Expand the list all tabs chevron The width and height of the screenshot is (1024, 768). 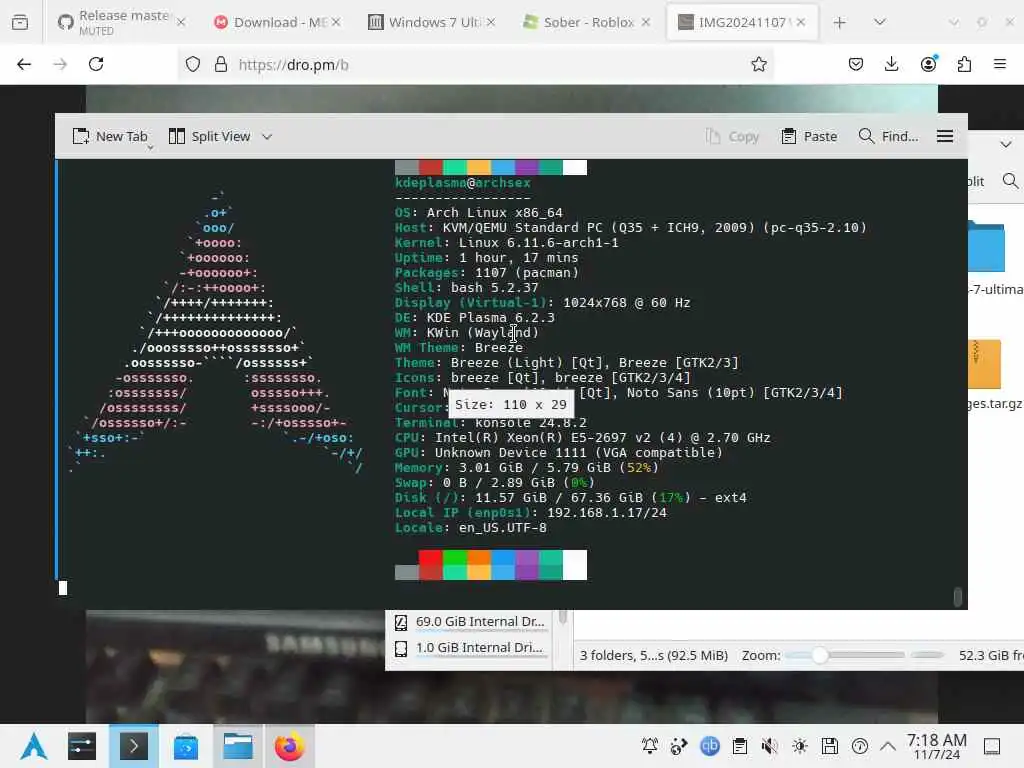pos(880,22)
